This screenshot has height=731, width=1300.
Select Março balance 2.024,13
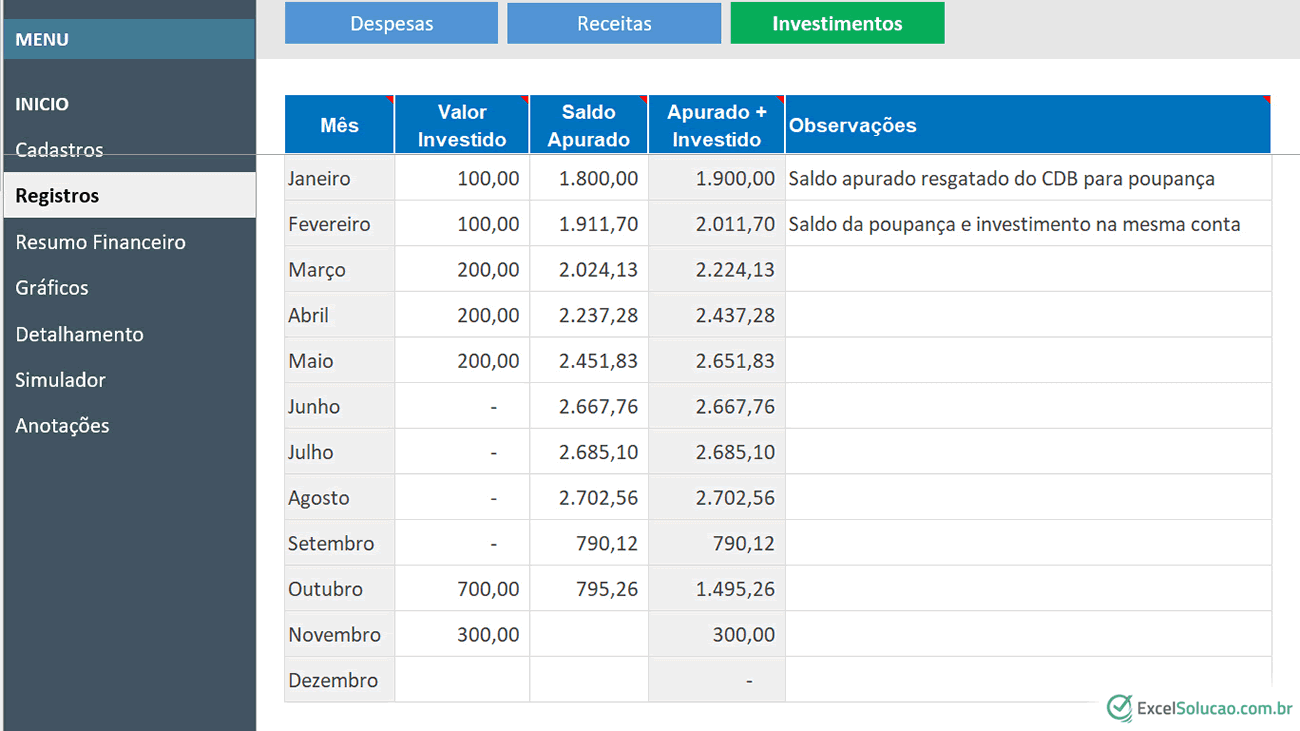589,269
